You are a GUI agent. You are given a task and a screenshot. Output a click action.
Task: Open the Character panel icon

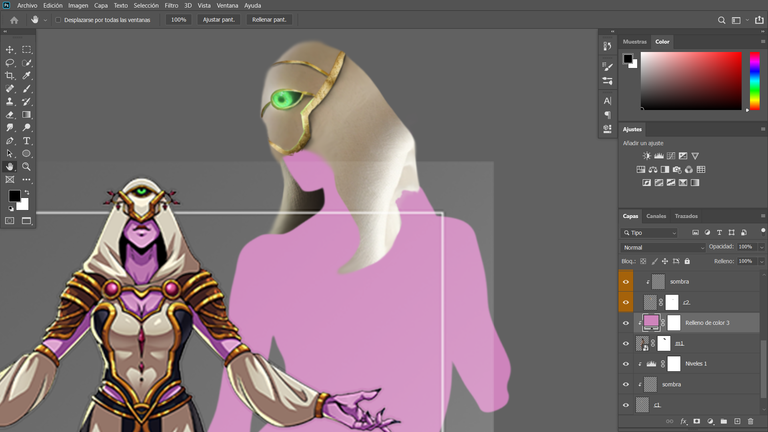coord(607,101)
